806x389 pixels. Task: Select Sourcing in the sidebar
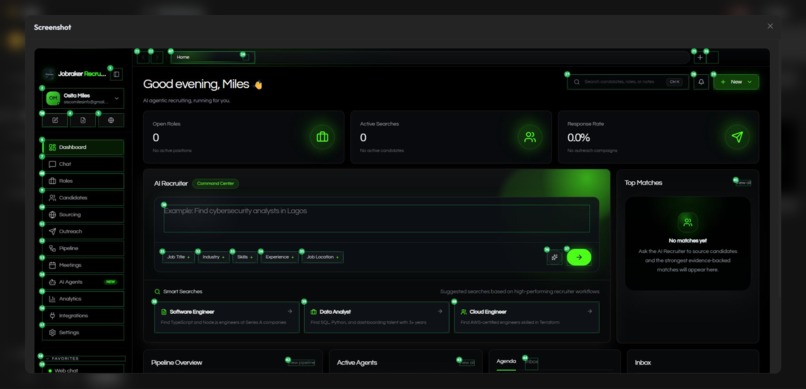83,215
